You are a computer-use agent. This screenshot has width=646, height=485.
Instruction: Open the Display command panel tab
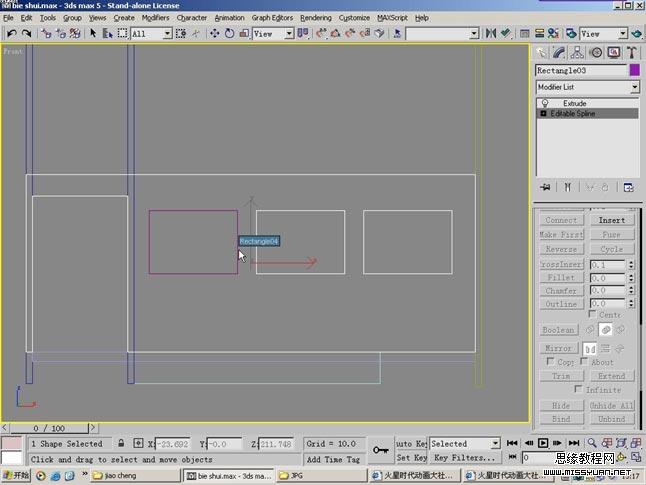pos(614,52)
